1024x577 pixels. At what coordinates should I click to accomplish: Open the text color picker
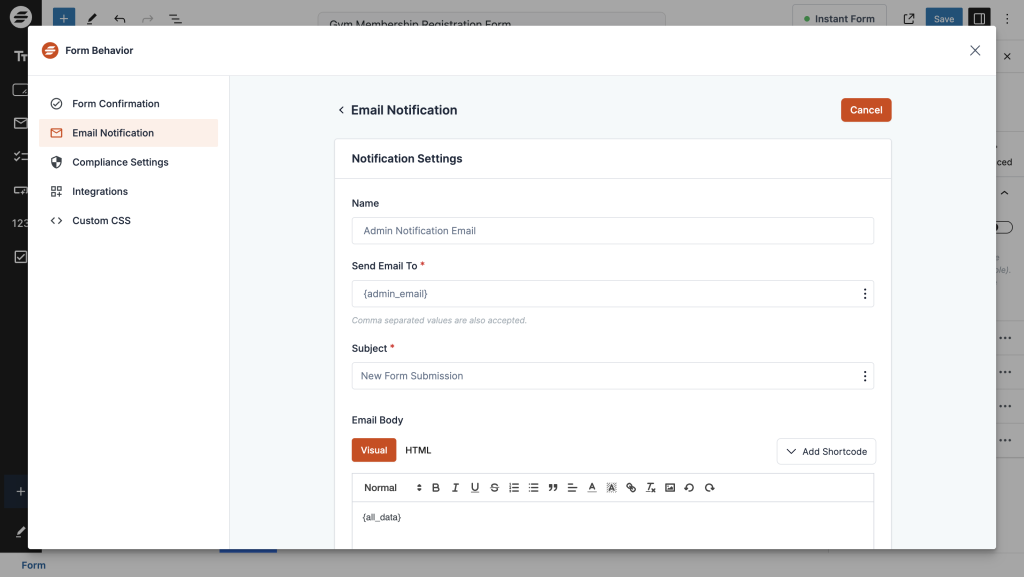click(592, 488)
